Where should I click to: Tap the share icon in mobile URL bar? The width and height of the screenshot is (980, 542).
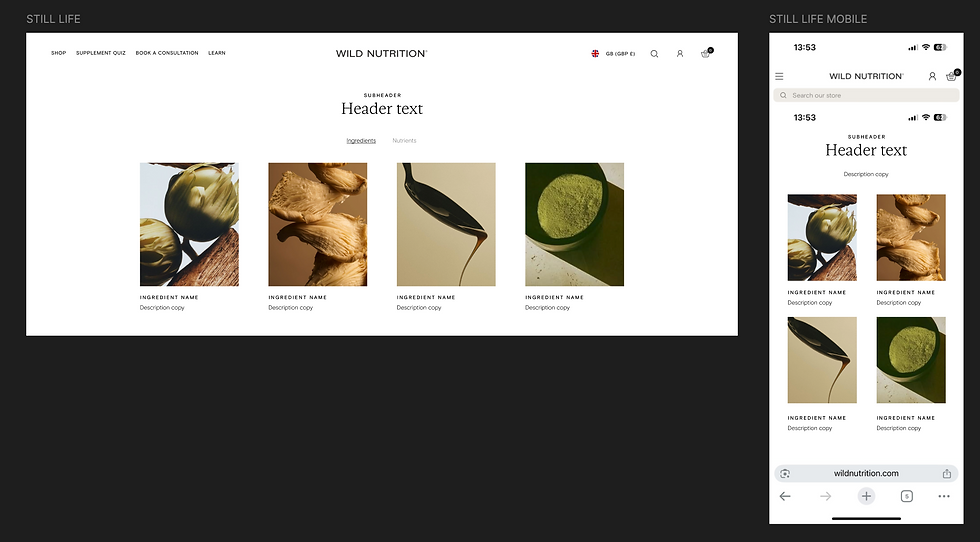[x=947, y=474]
